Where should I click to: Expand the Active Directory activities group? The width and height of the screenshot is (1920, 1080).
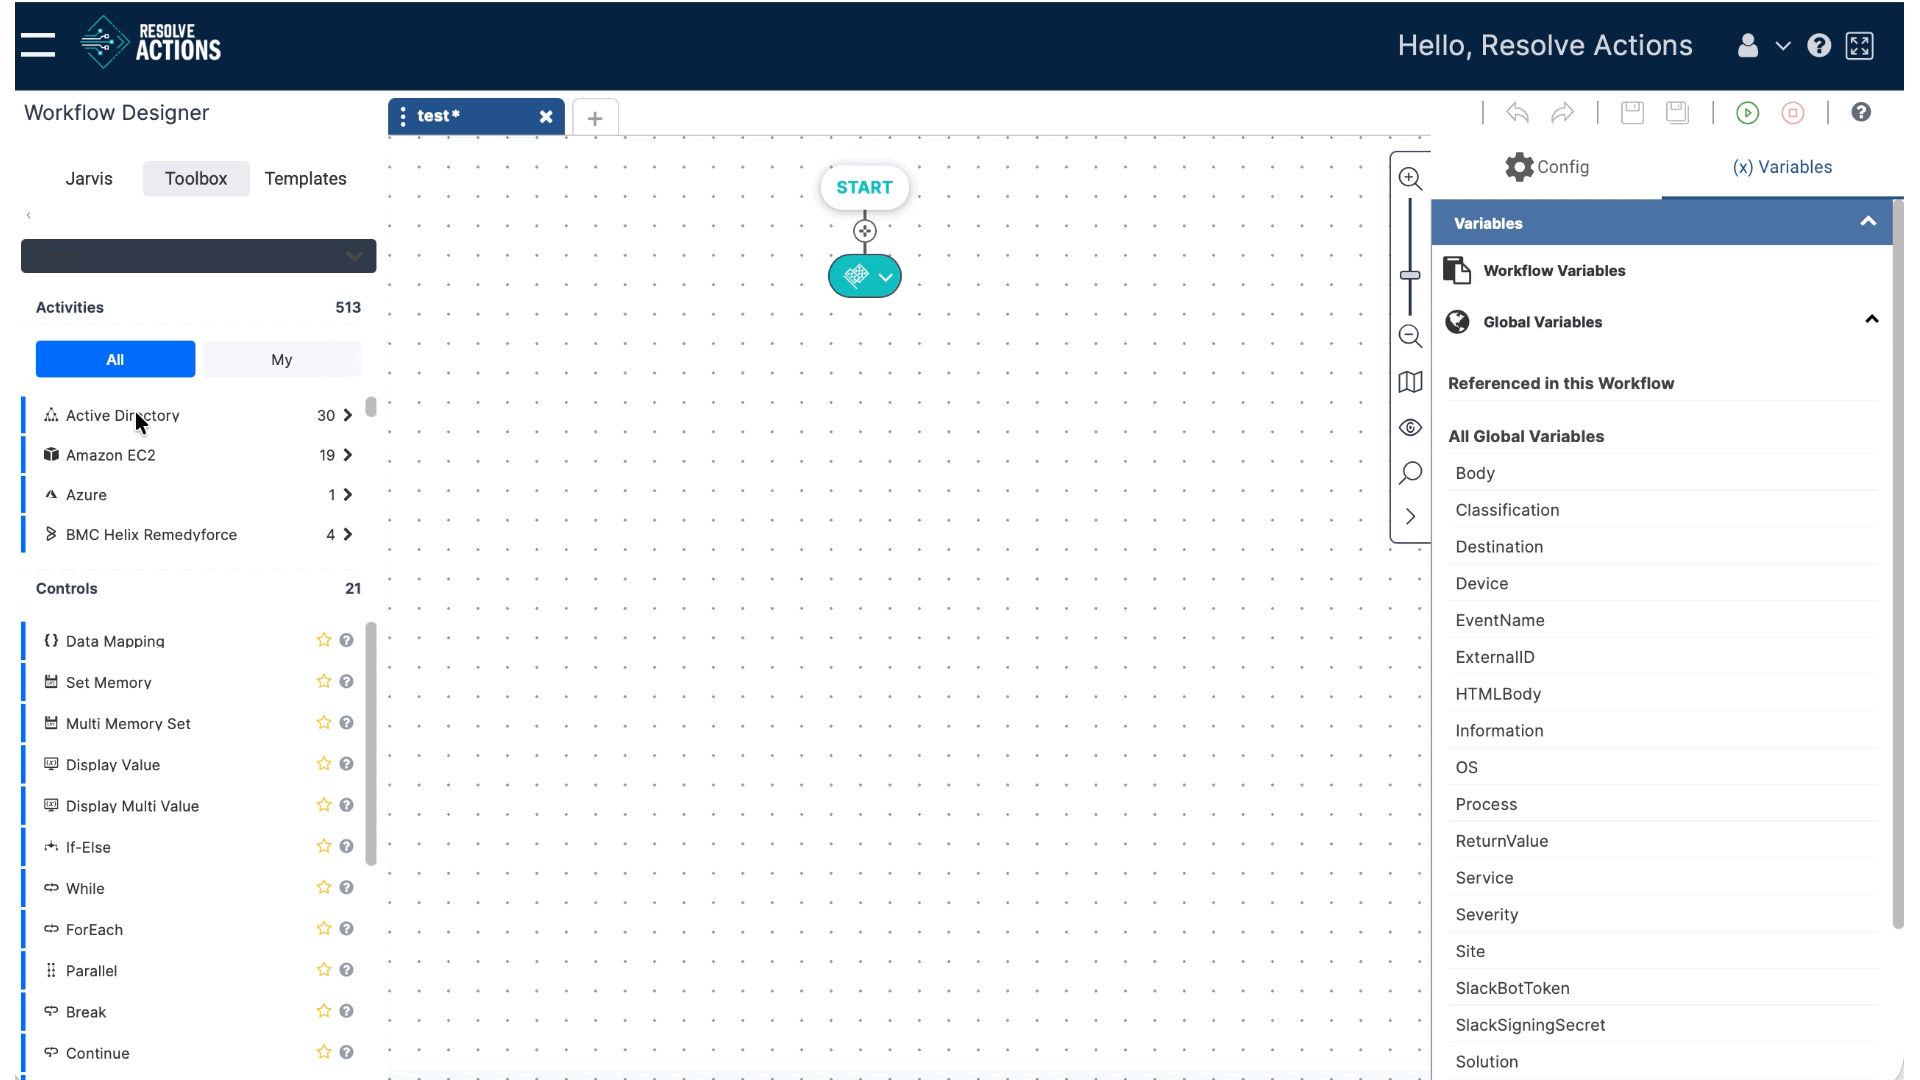pos(347,415)
